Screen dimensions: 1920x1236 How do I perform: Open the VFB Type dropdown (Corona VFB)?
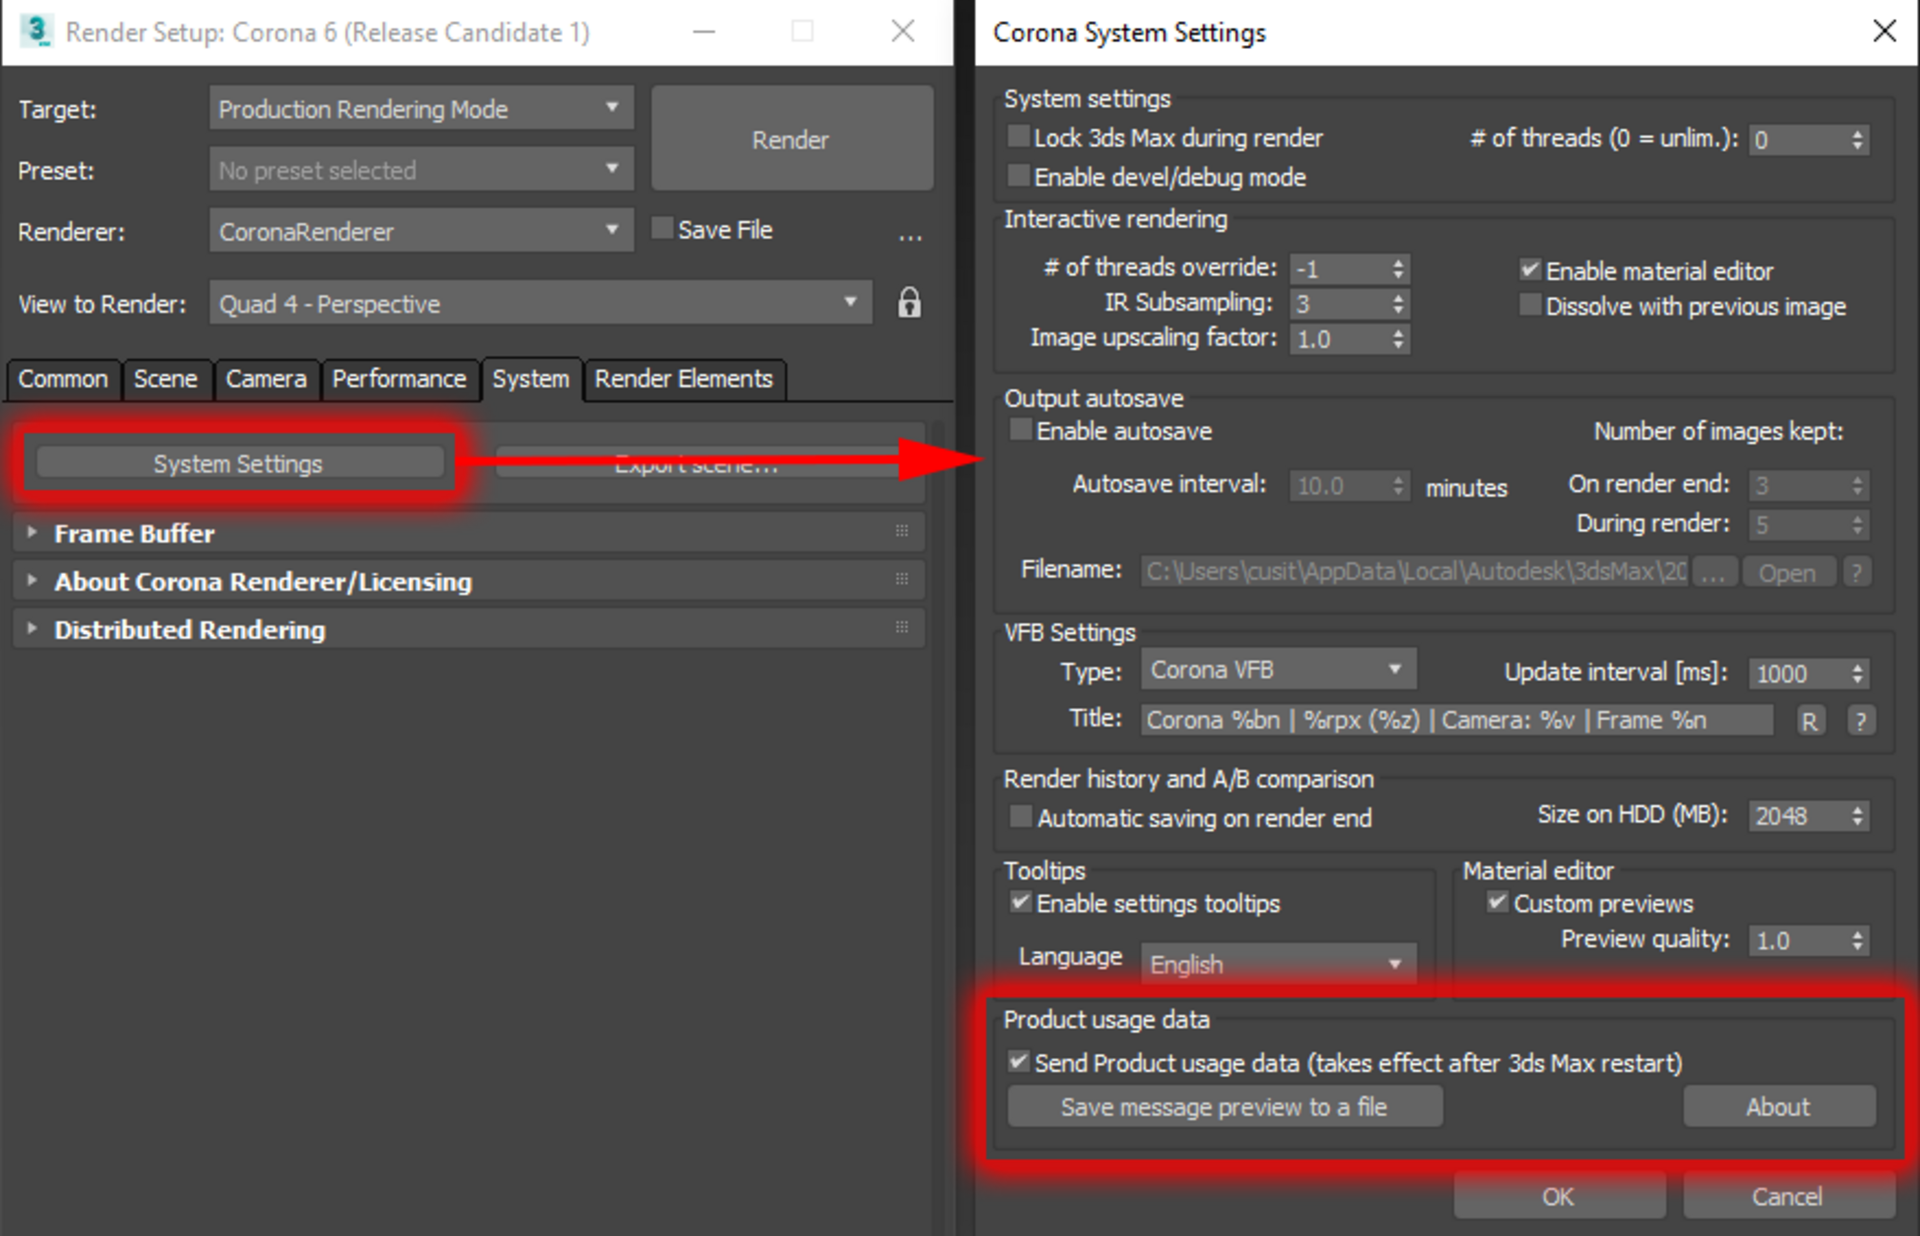[1278, 669]
